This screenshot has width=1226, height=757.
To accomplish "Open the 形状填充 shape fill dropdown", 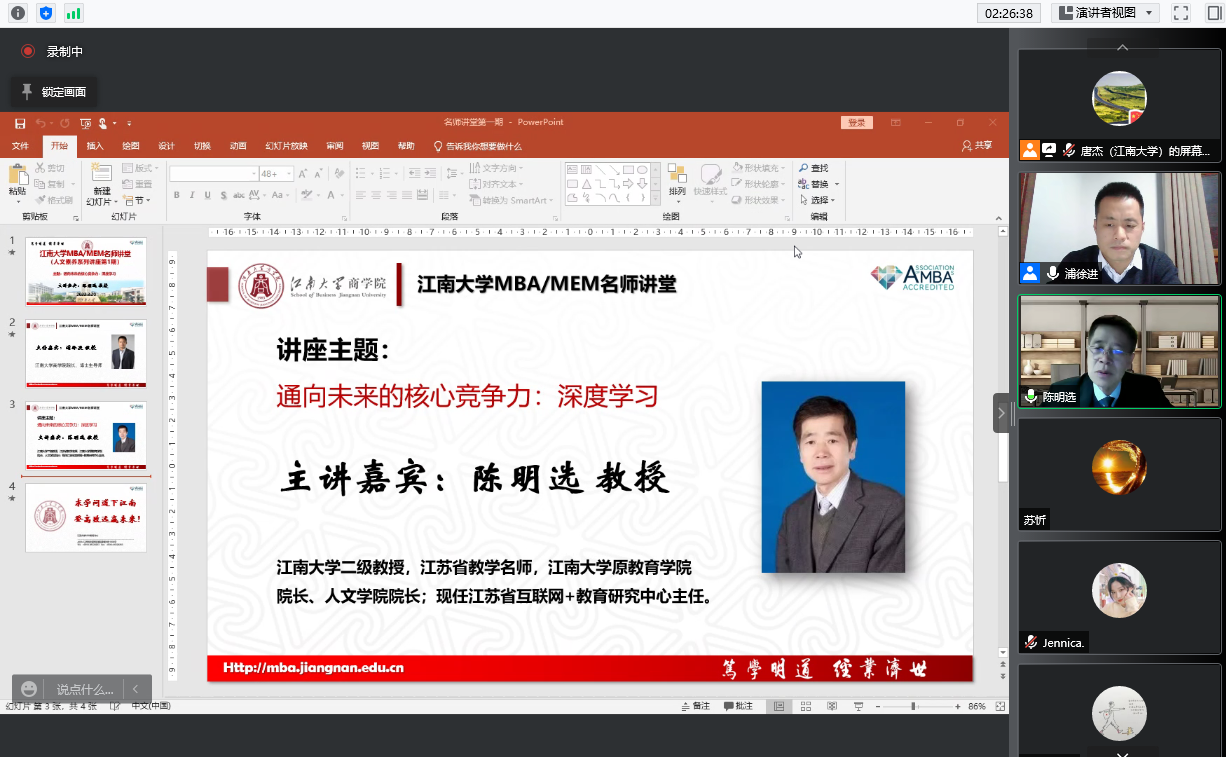I will [x=758, y=168].
